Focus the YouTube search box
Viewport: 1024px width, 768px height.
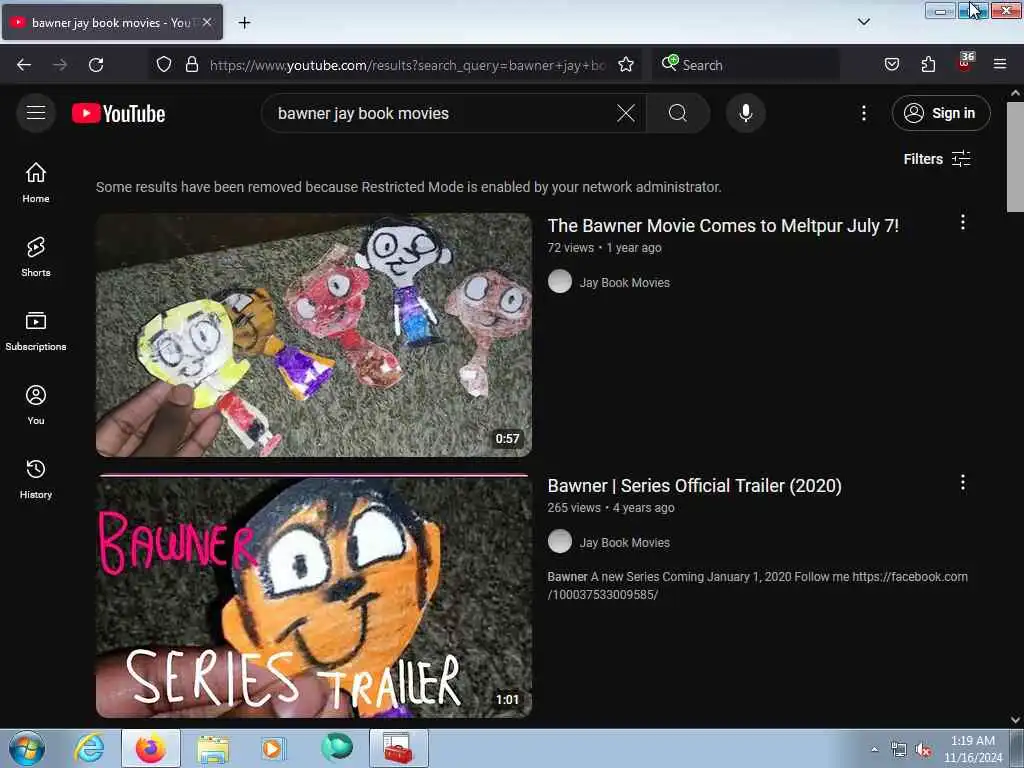(444, 113)
